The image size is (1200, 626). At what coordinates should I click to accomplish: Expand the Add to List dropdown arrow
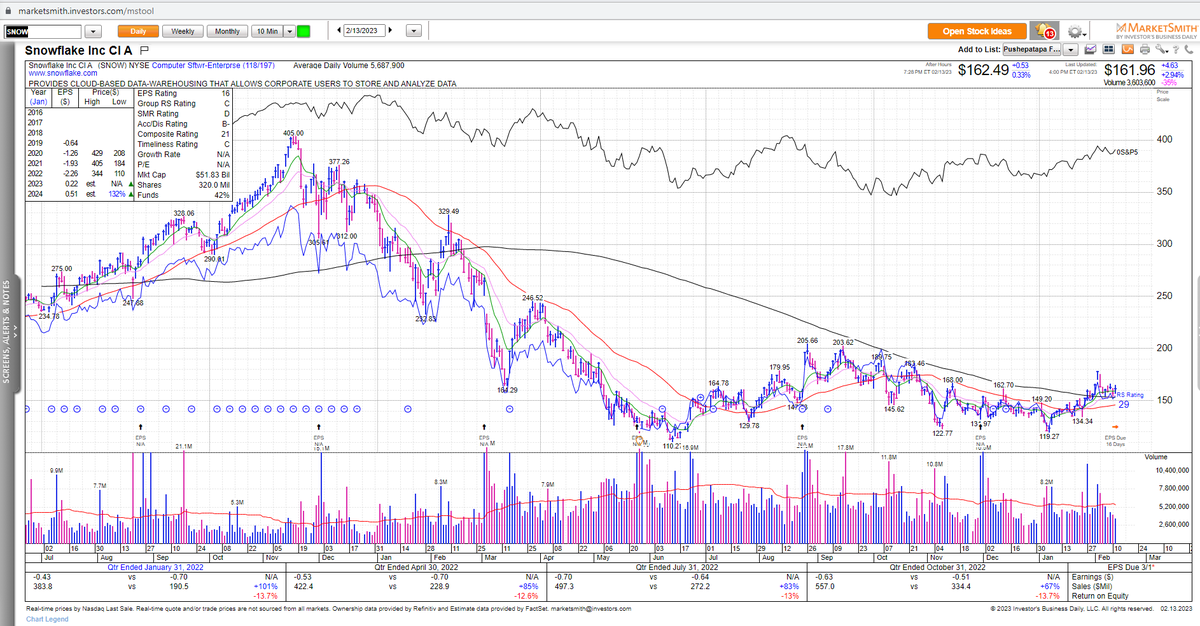coord(1071,49)
